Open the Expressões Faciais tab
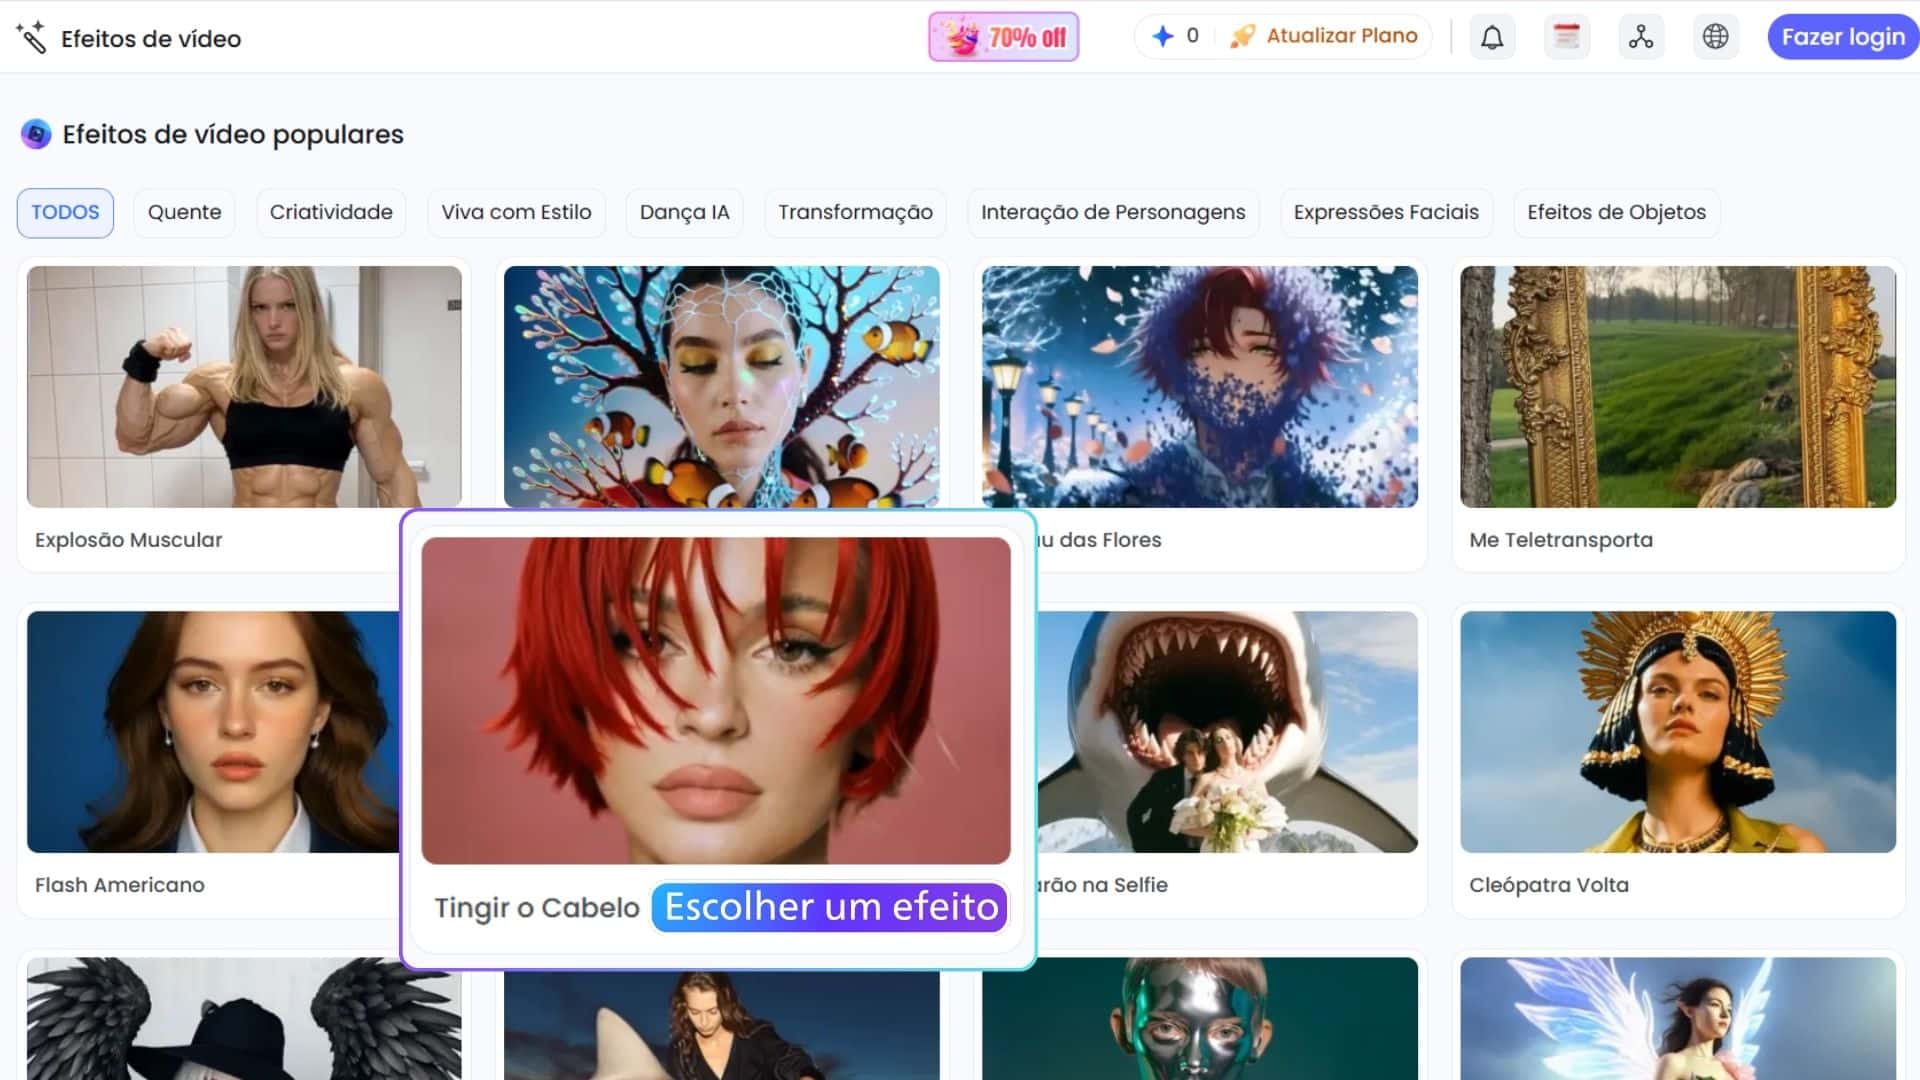Image resolution: width=1920 pixels, height=1080 pixels. [x=1385, y=212]
